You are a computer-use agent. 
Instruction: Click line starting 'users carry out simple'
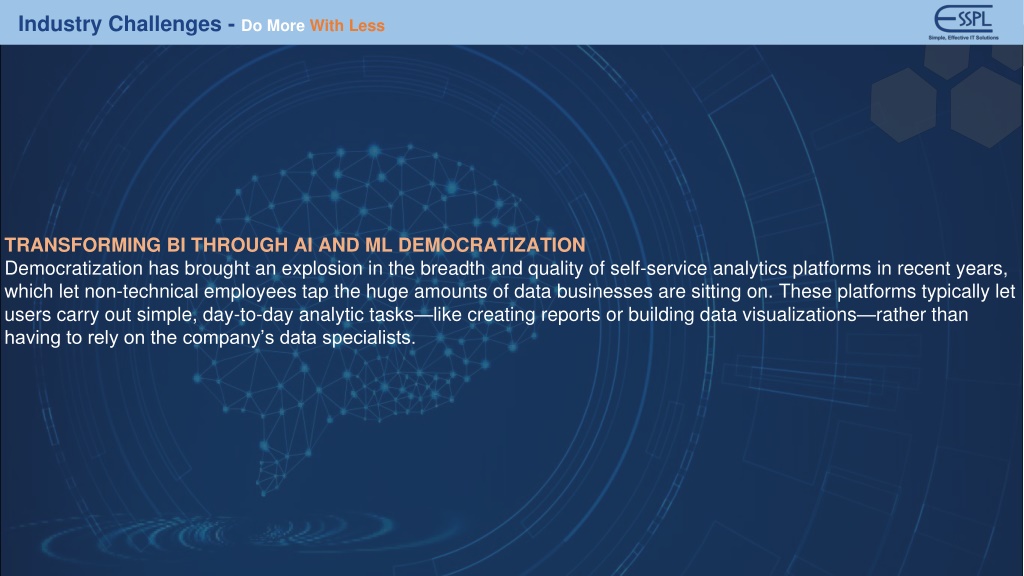(x=486, y=315)
